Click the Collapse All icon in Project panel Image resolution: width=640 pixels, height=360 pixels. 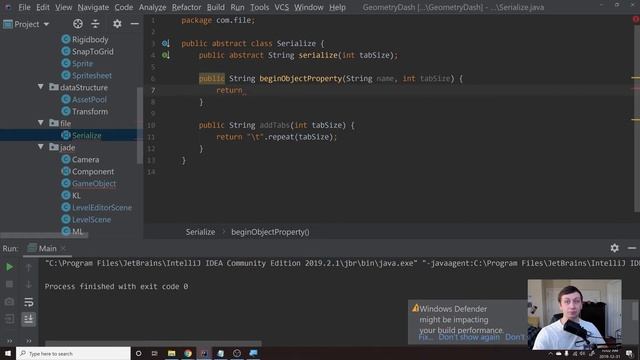point(95,24)
